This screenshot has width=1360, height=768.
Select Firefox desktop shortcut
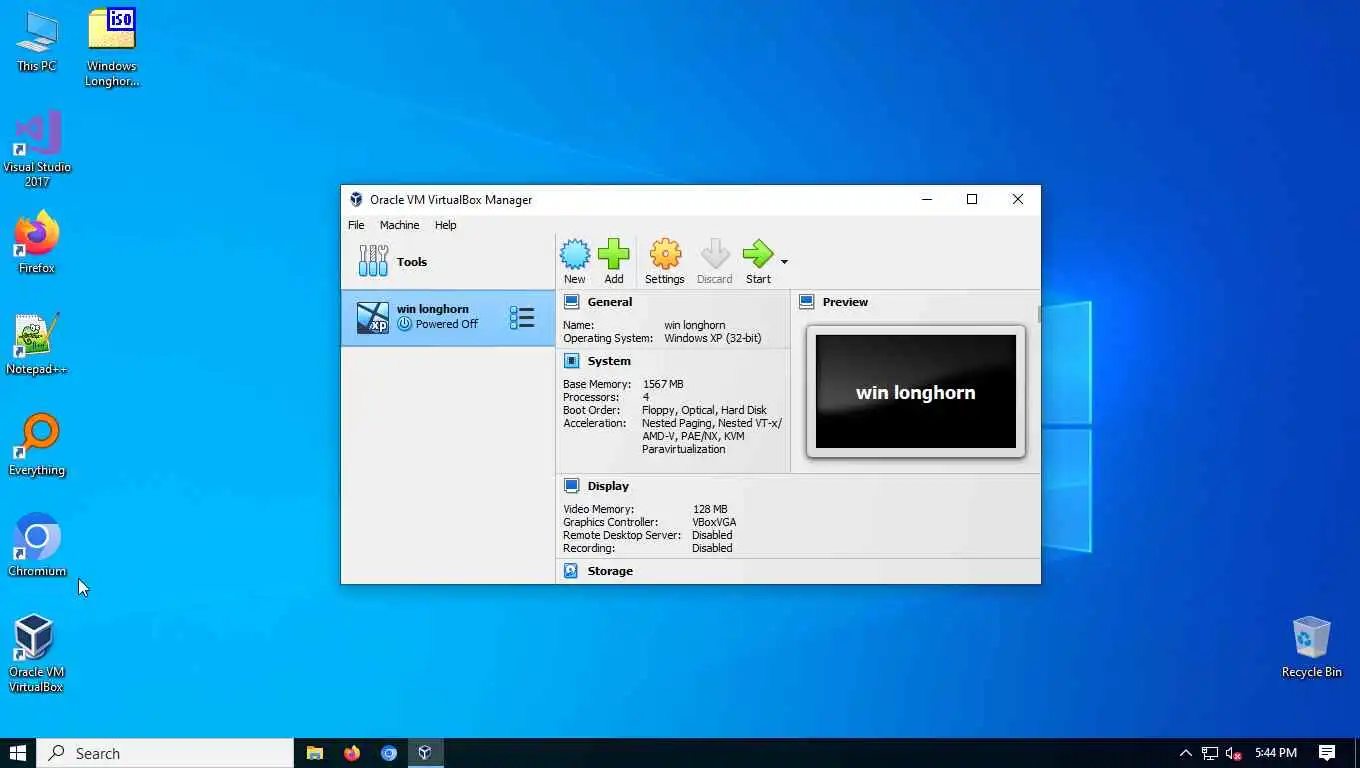(x=37, y=242)
